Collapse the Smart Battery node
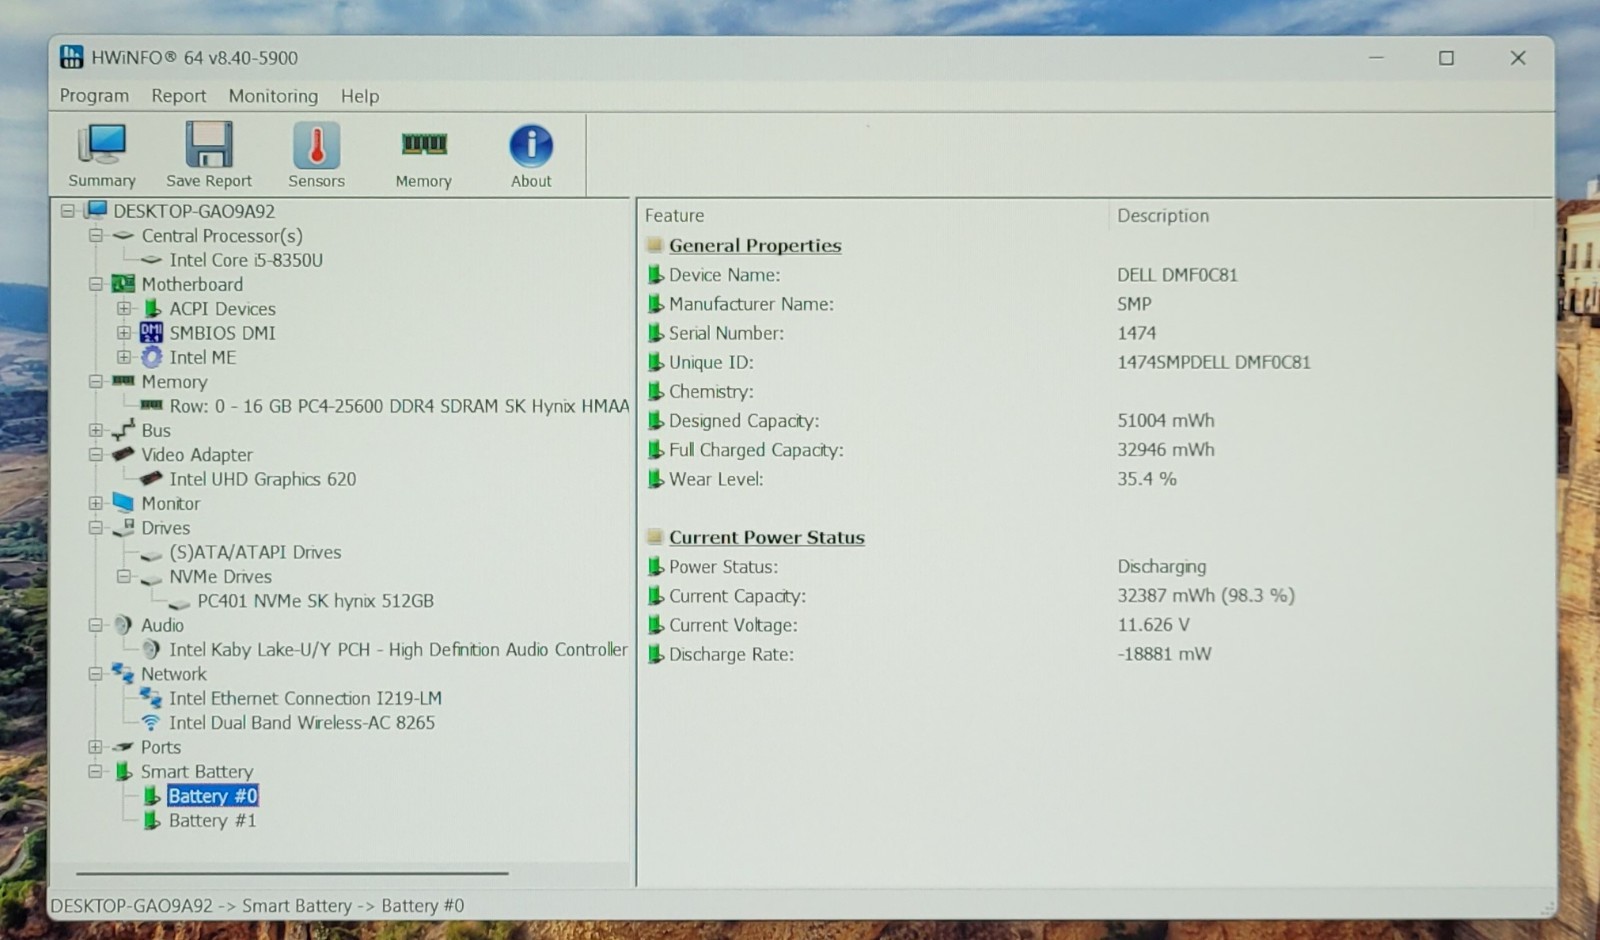Image resolution: width=1600 pixels, height=940 pixels. click(x=96, y=771)
